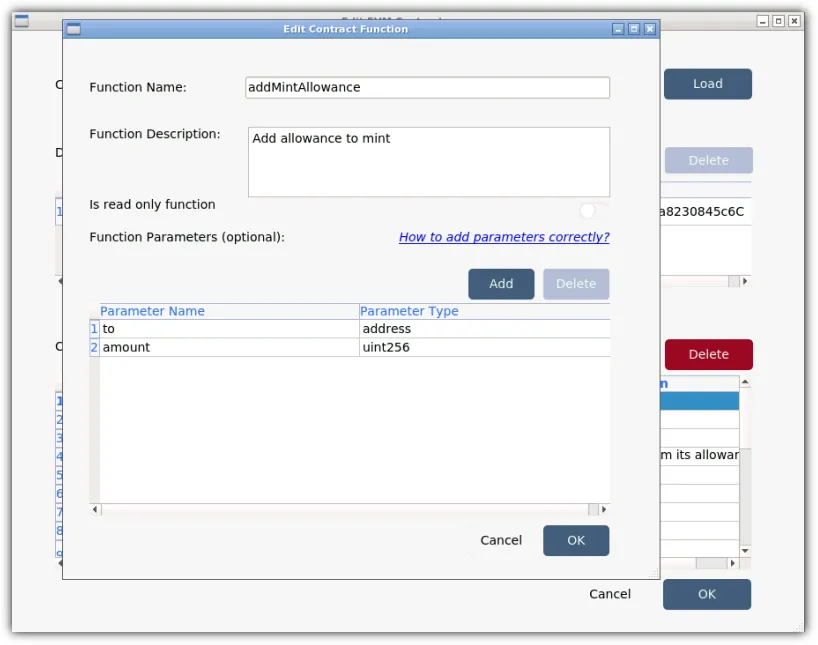Click the parameters table right scroll arrow
This screenshot has height=645, width=818.
(x=604, y=509)
